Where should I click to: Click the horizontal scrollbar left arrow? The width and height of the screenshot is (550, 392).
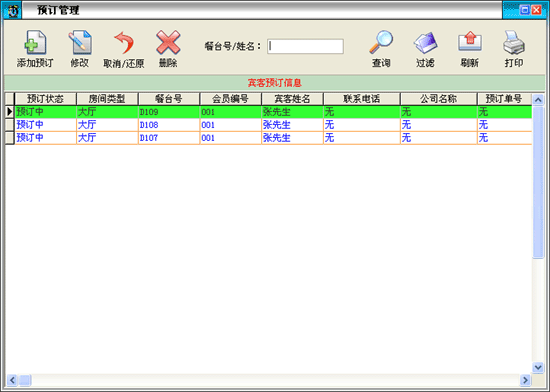(x=12, y=380)
